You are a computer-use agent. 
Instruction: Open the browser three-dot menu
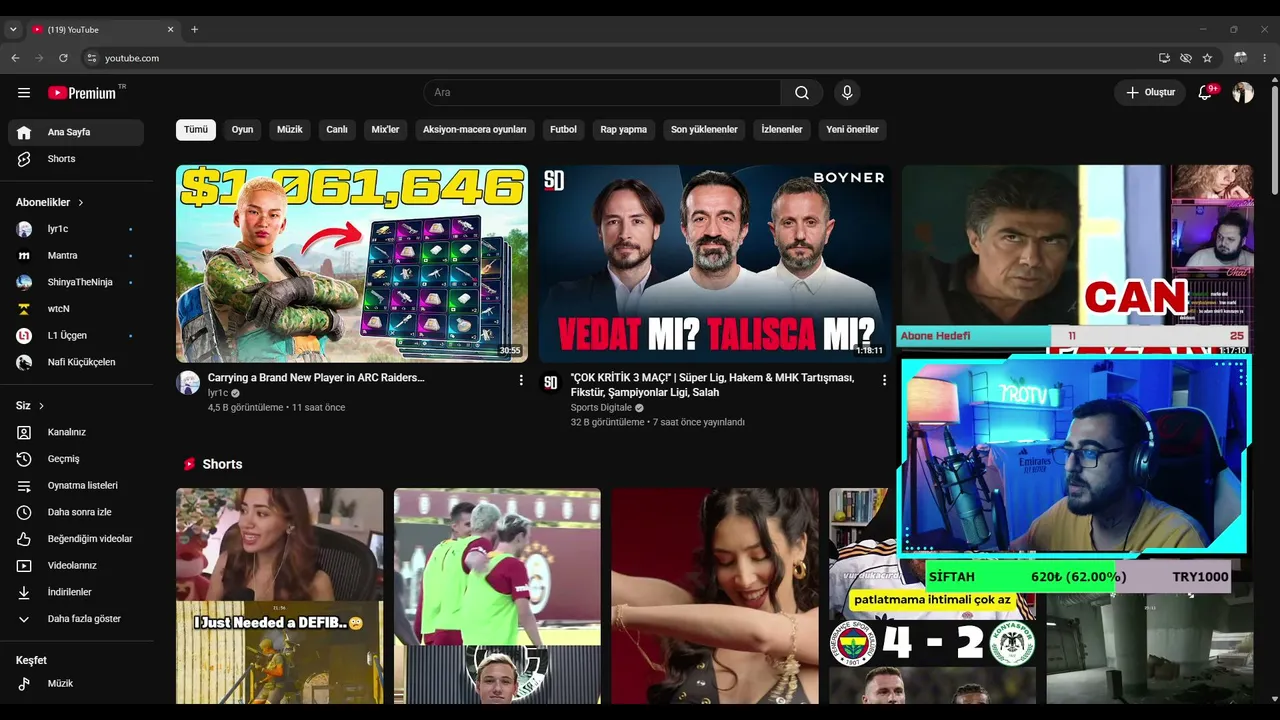click(x=1265, y=58)
